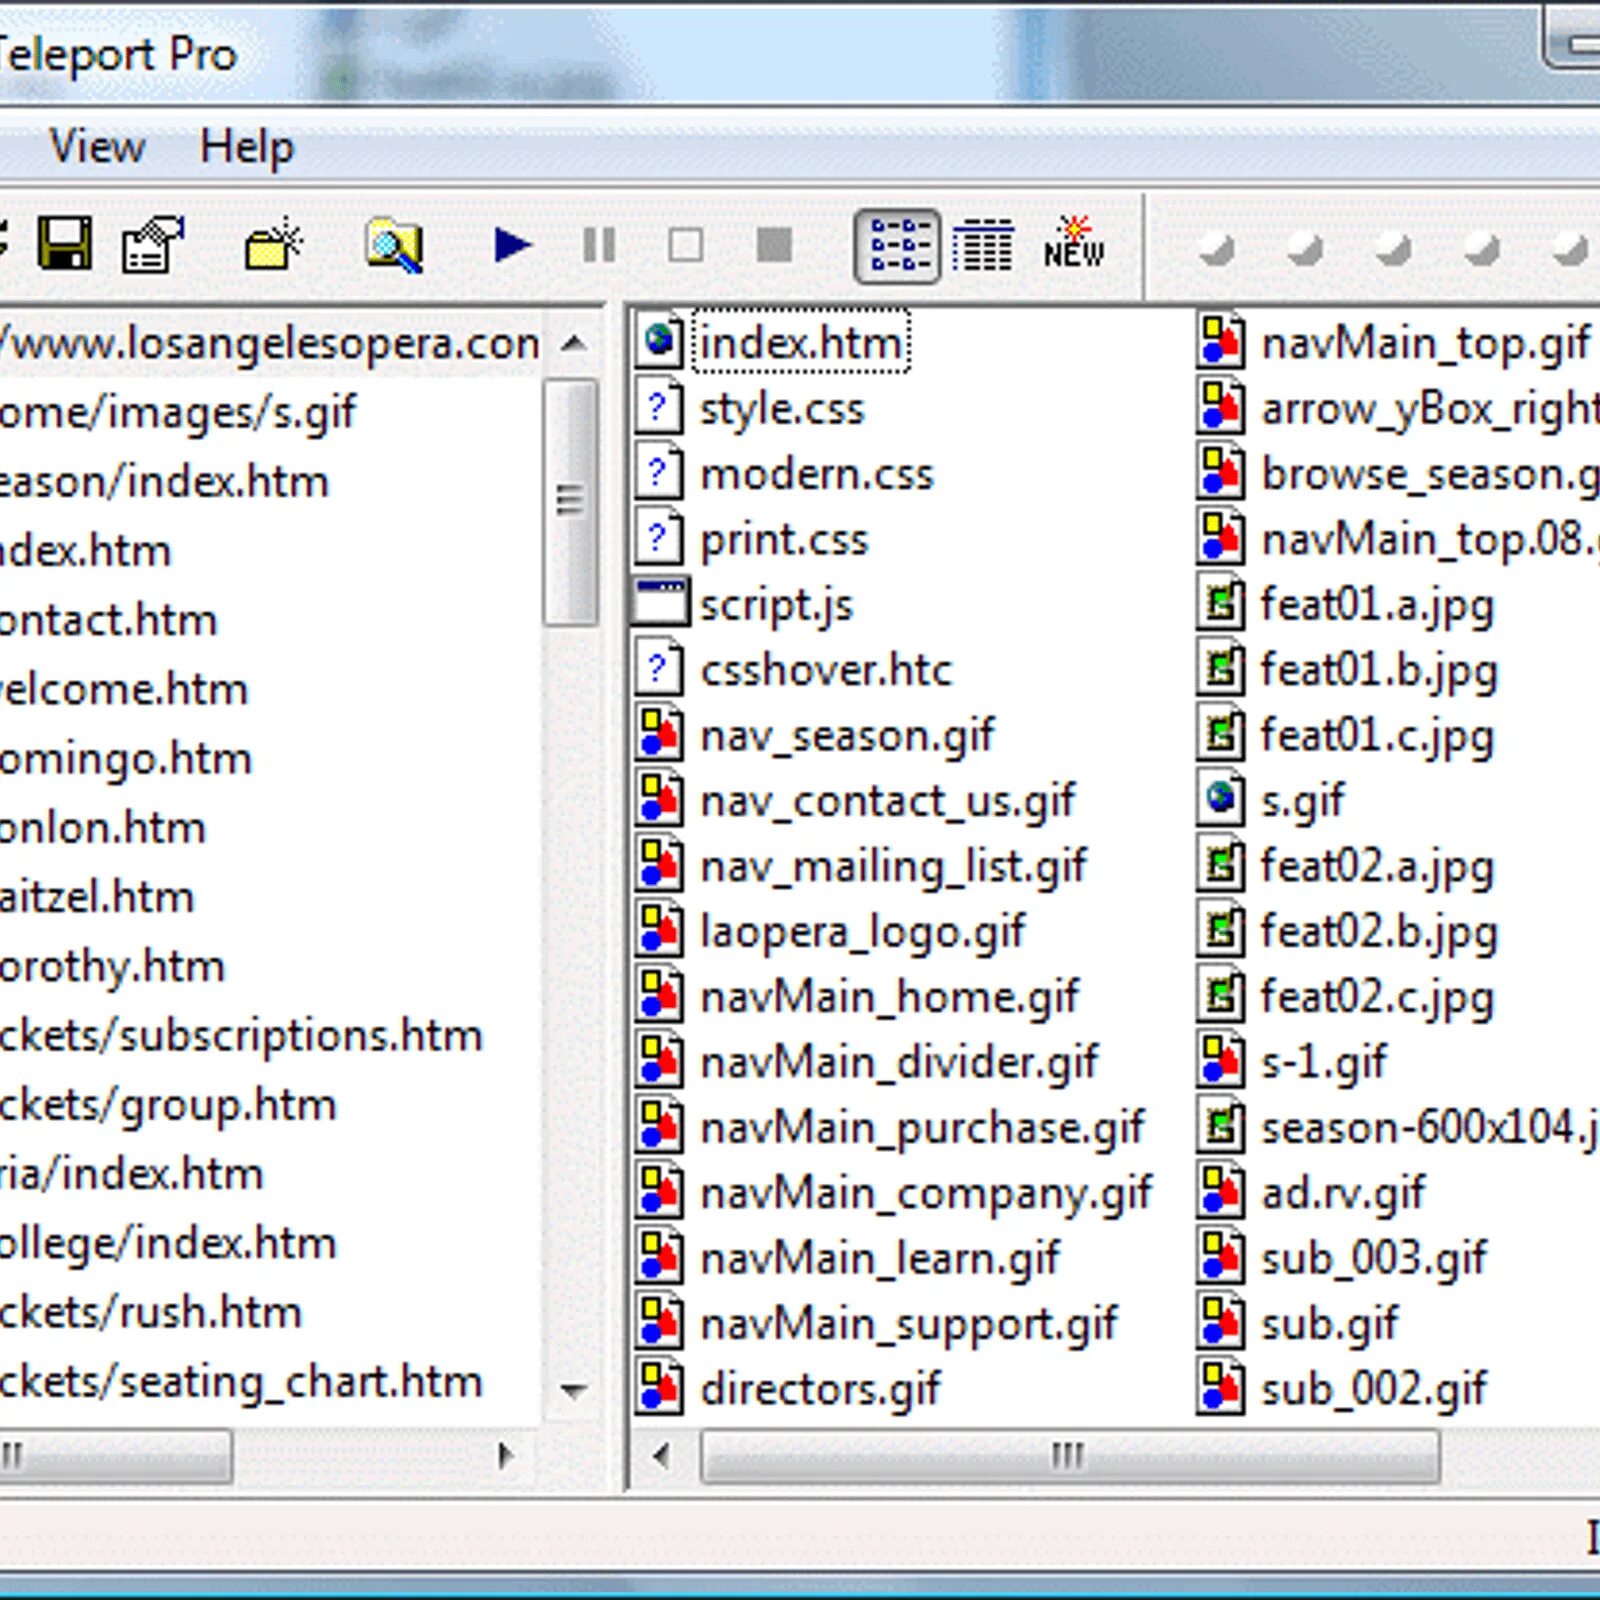Select the file navMain_divider.gif

pos(899,1063)
